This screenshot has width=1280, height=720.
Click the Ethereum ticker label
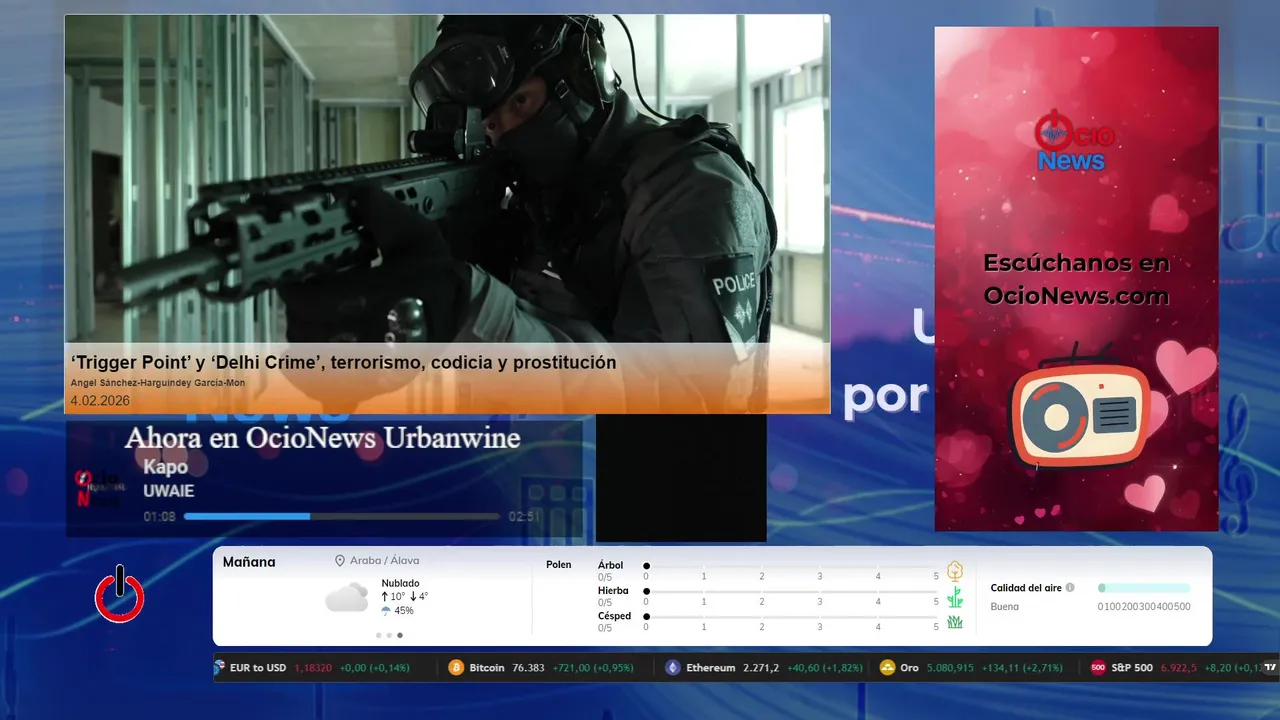tap(711, 668)
